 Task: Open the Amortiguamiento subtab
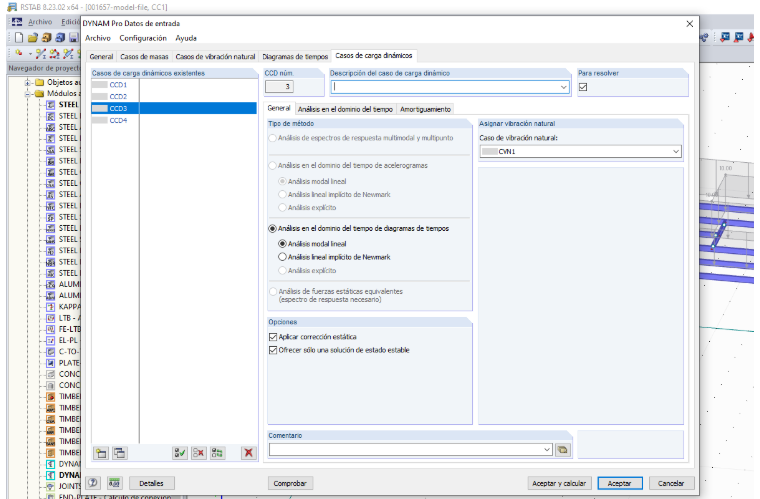(x=425, y=109)
